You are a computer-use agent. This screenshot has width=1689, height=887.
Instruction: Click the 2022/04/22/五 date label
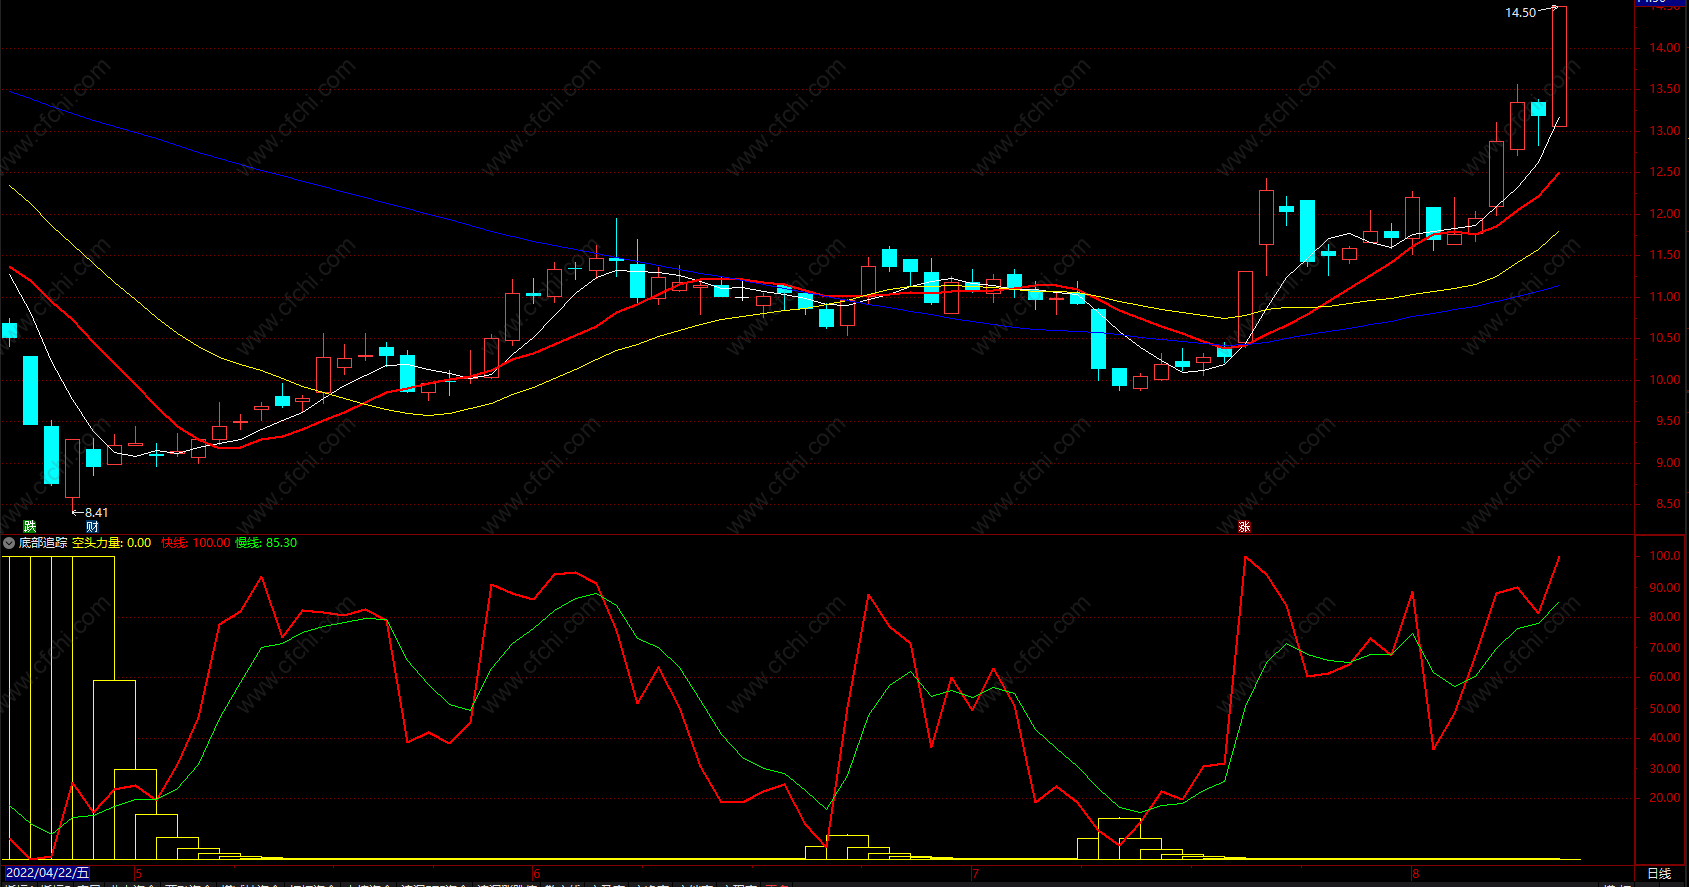pos(46,873)
